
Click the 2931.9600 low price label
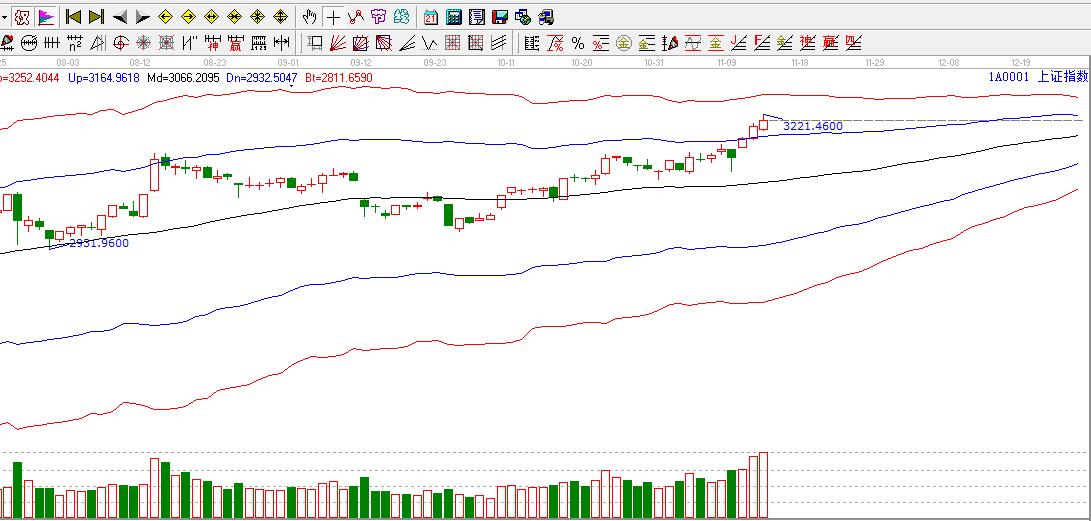point(98,242)
